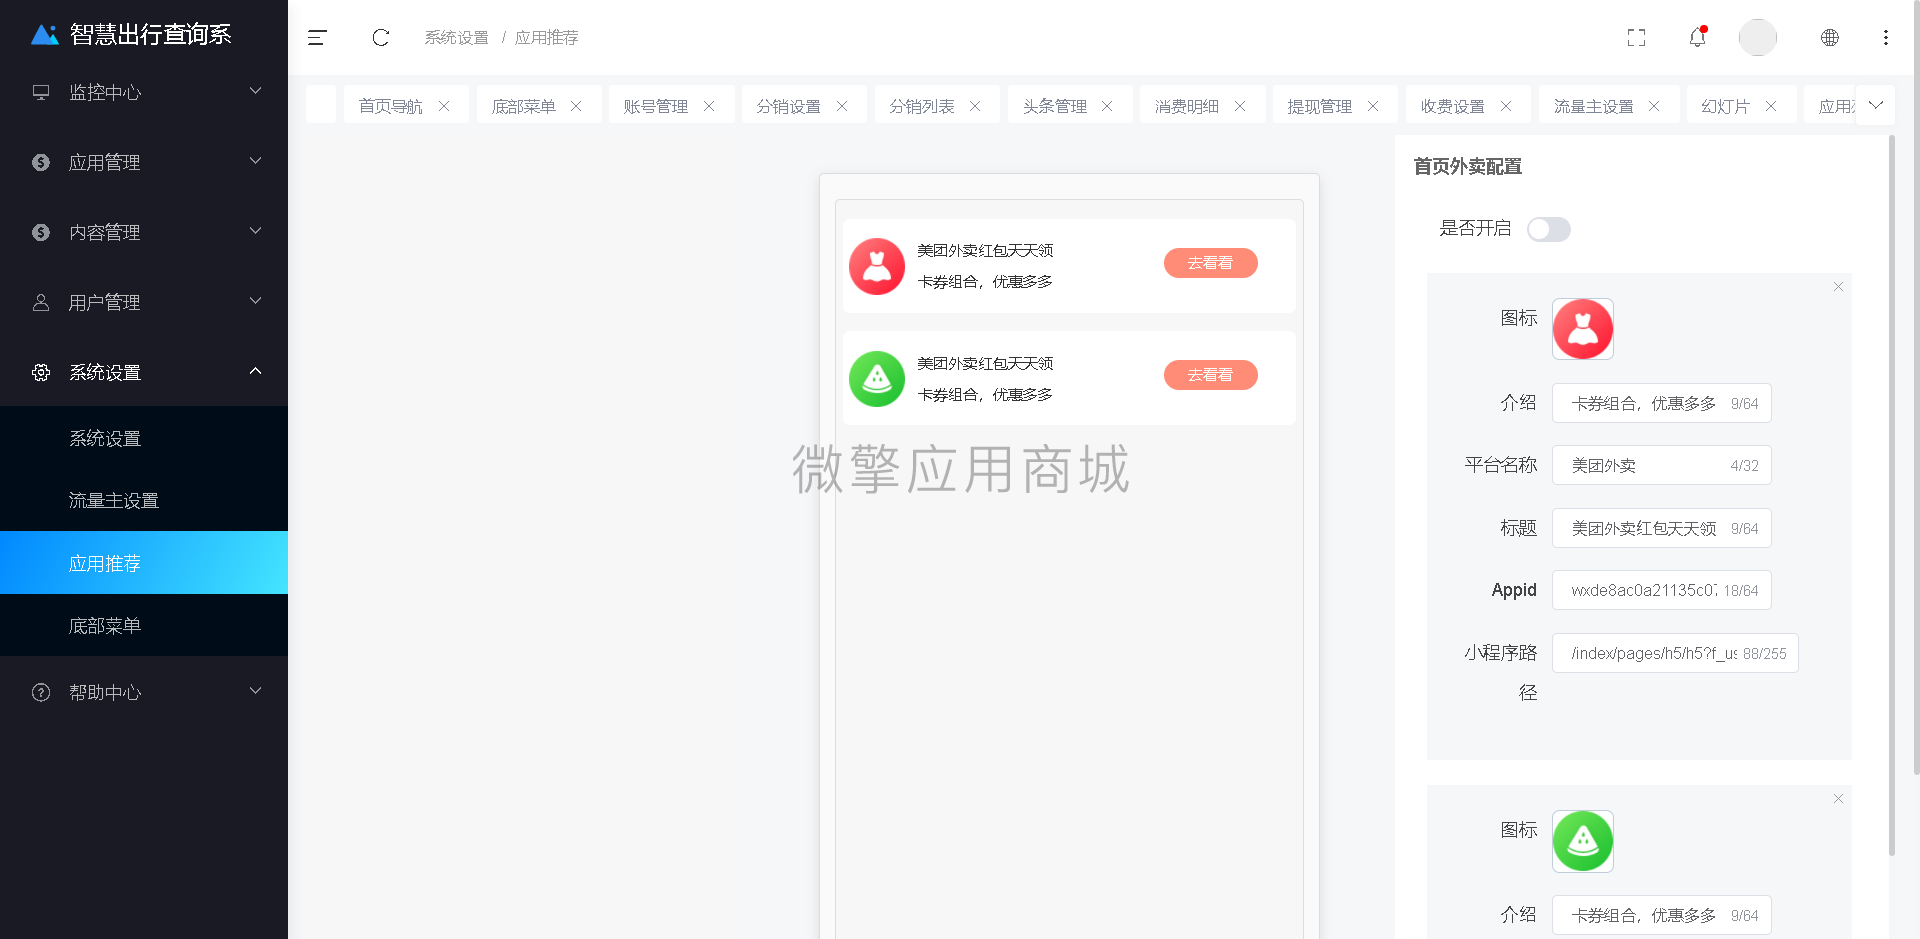Close the 消费明细 tab
The height and width of the screenshot is (939, 1920).
click(x=1240, y=106)
